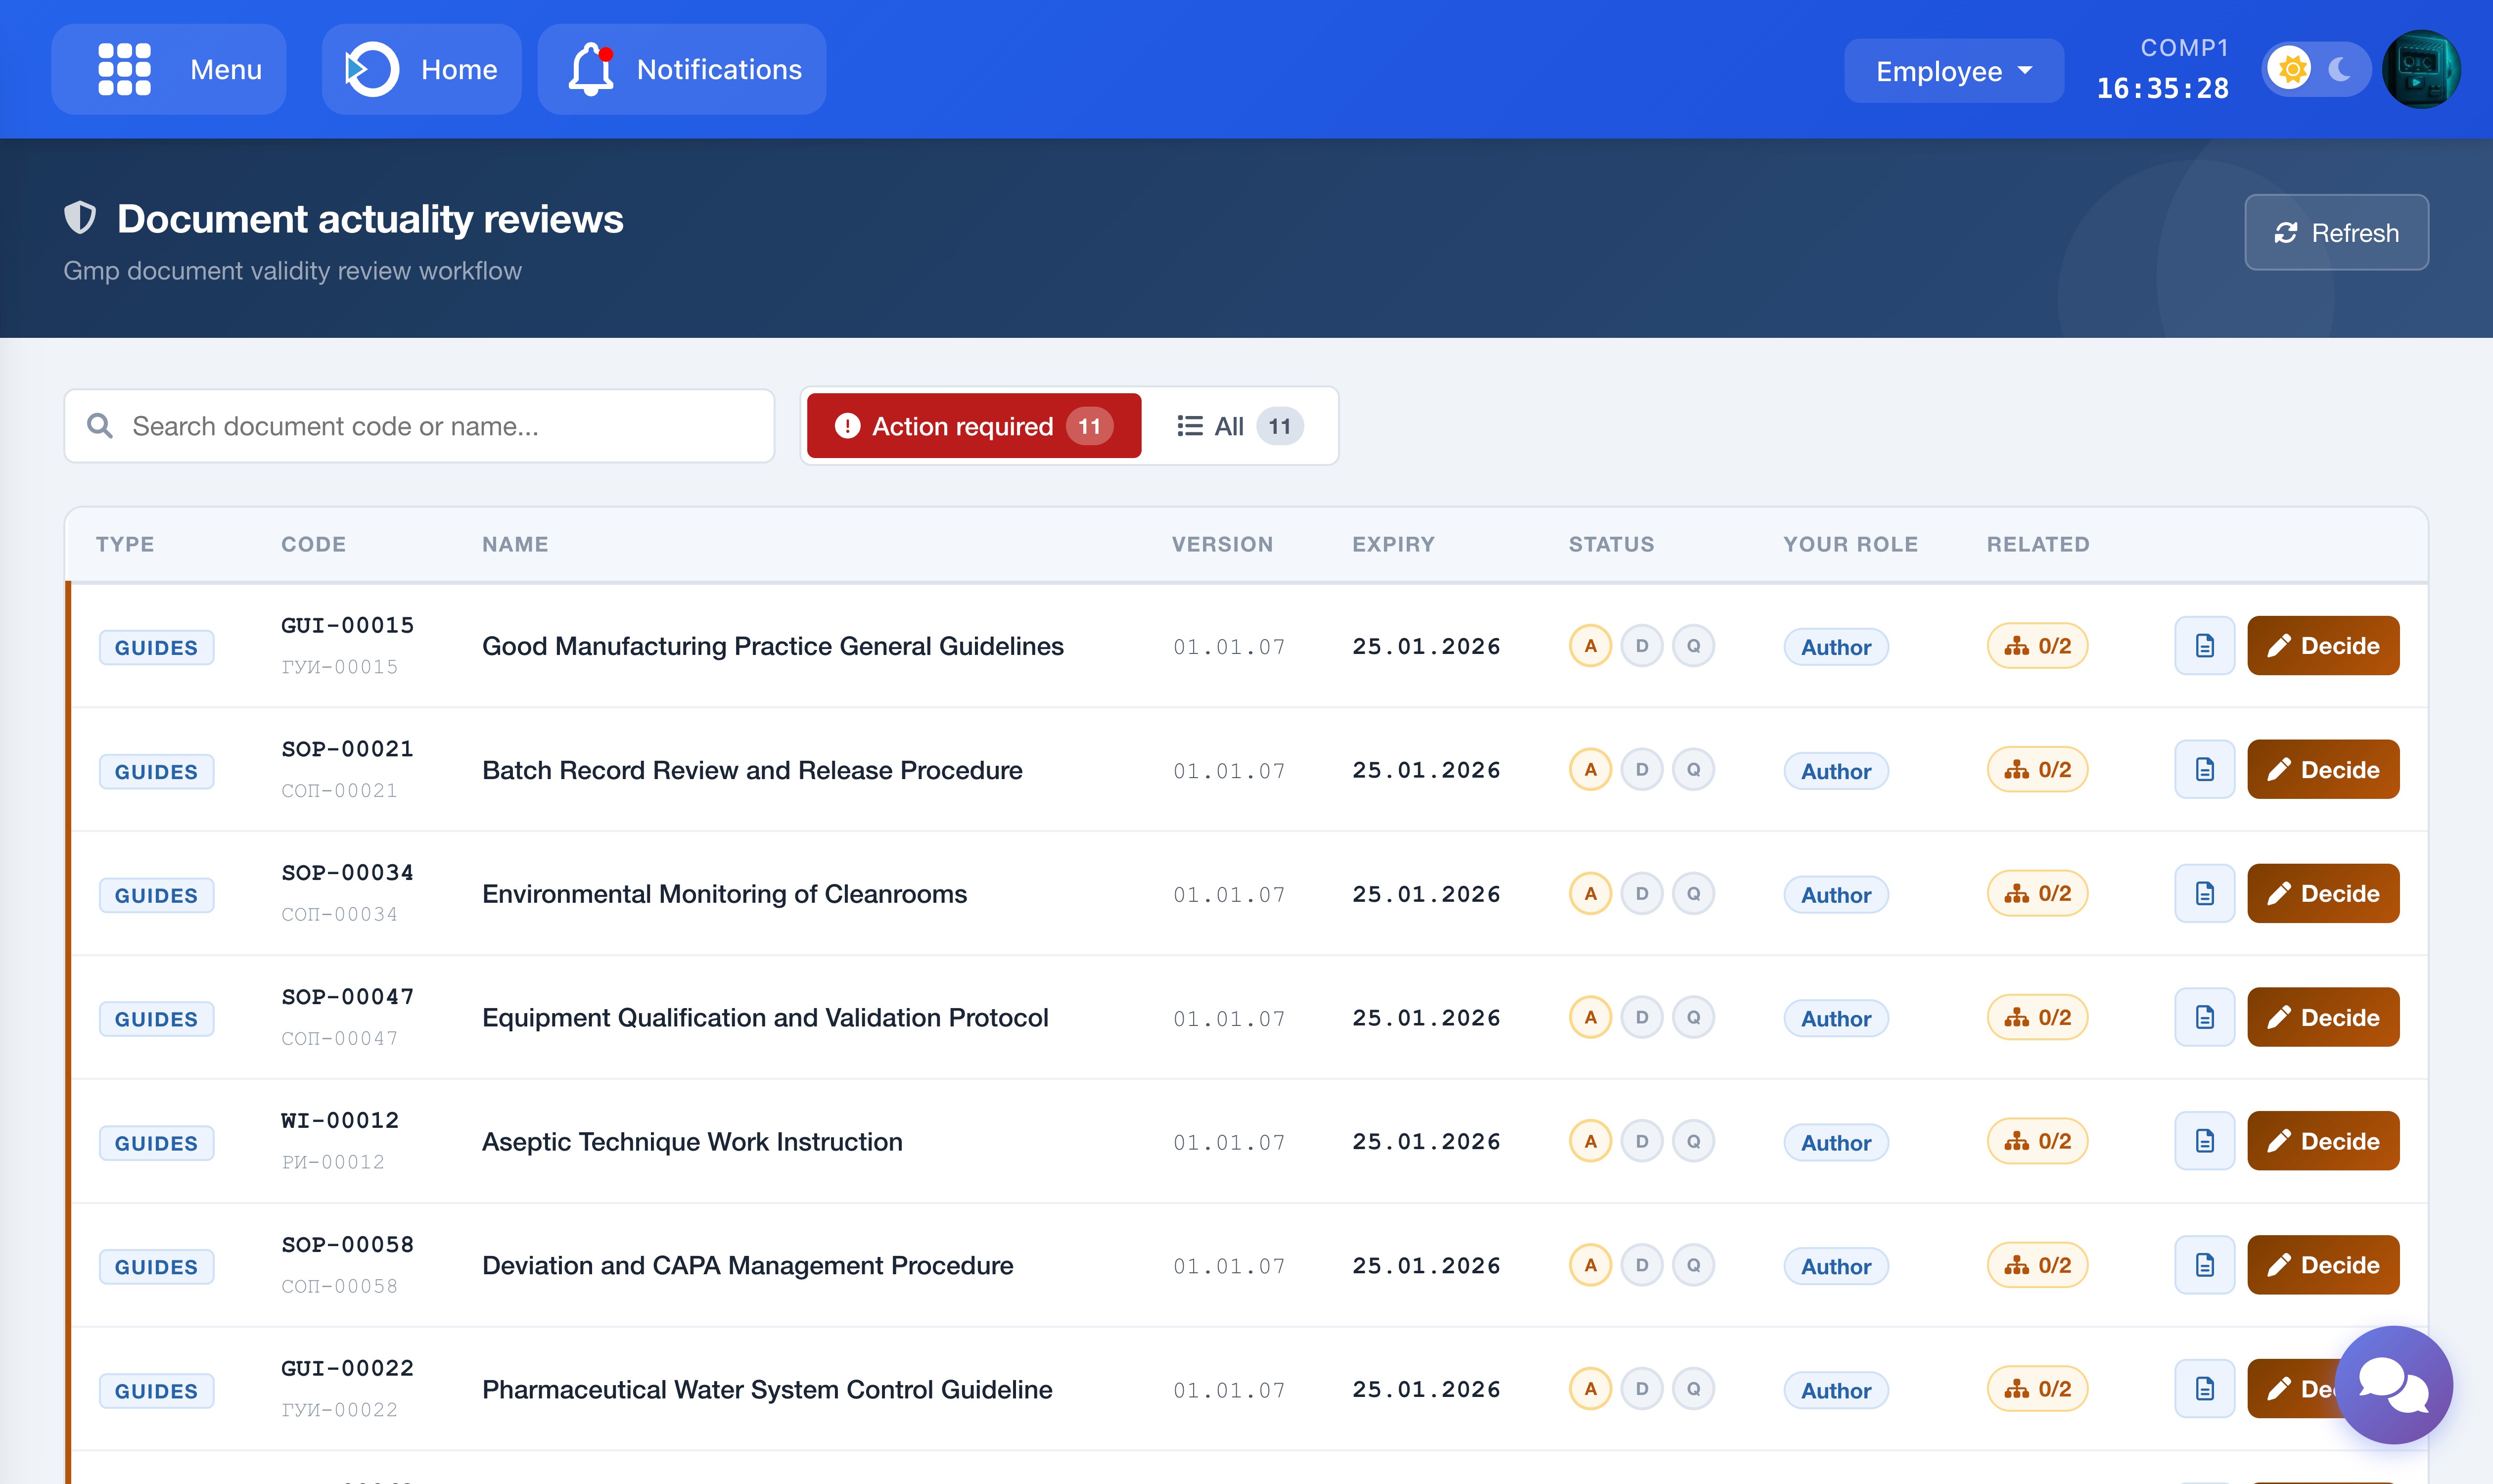
Task: Open the document preview icon for SOP-00034
Action: tap(2204, 893)
